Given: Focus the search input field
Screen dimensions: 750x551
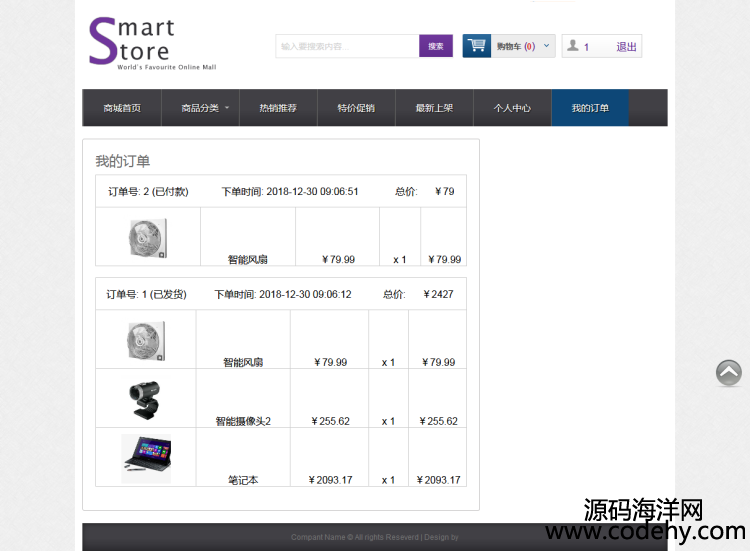Looking at the screenshot, I should [x=347, y=46].
